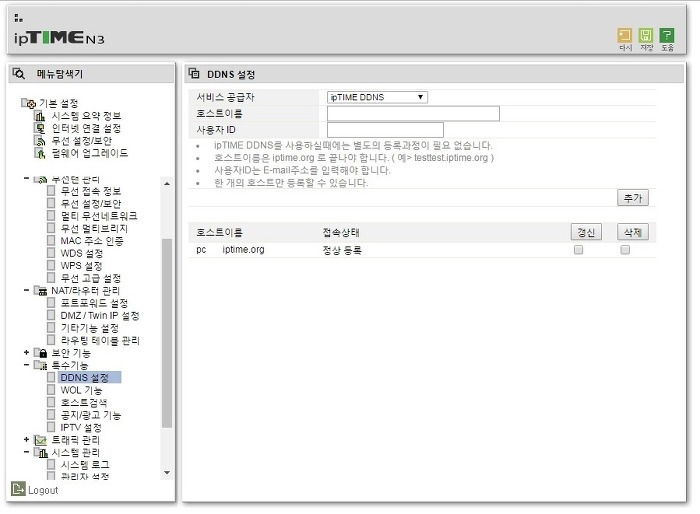Image resolution: width=700 pixels, height=514 pixels.
Task: Click the security lock folder icon
Action: pyautogui.click(x=41, y=353)
